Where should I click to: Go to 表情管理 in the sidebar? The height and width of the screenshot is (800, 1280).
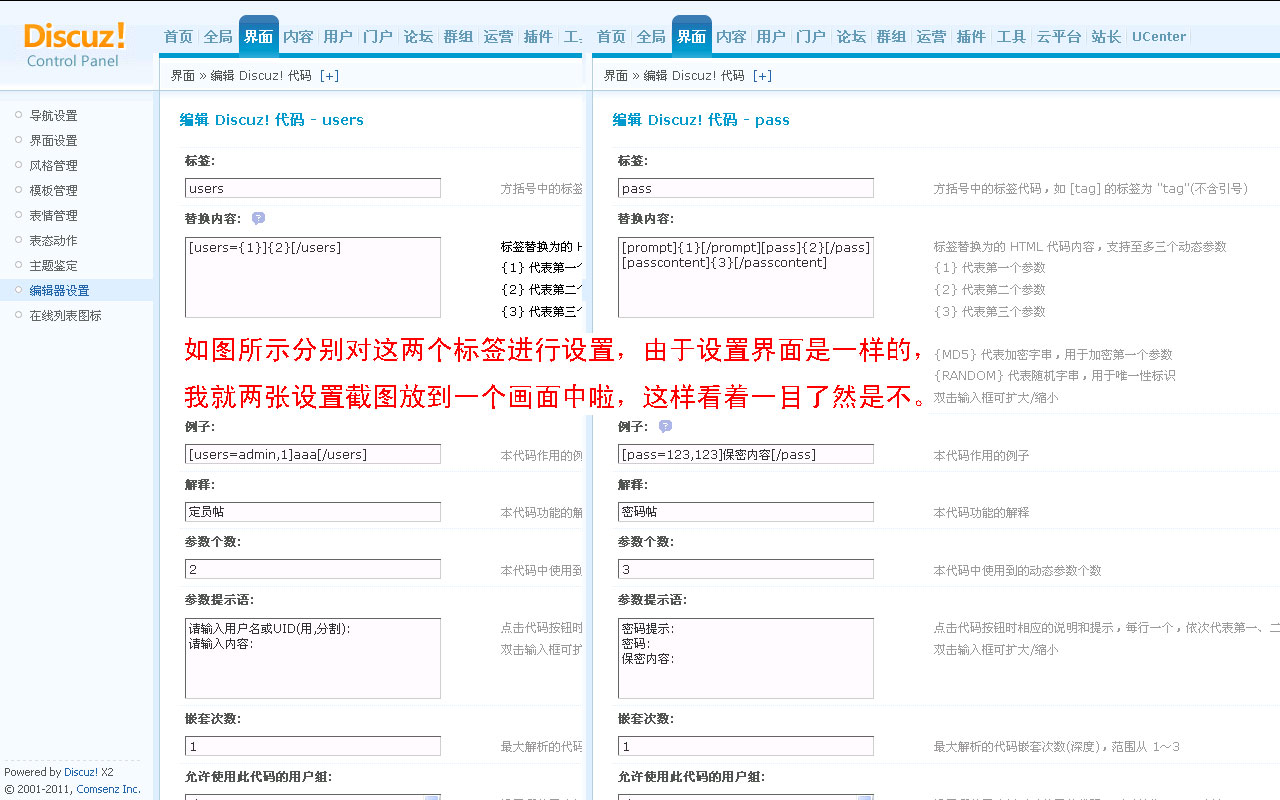(x=53, y=216)
